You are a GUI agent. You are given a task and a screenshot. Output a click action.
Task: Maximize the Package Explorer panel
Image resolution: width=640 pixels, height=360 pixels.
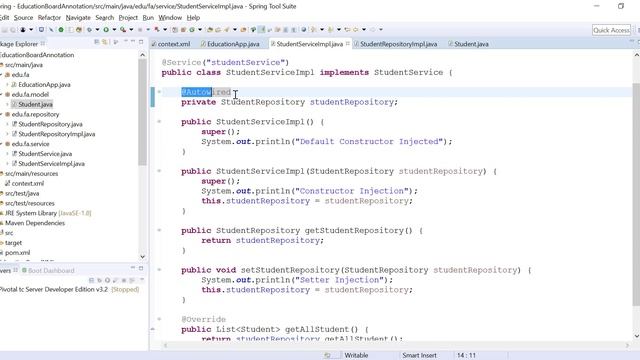(x=141, y=42)
